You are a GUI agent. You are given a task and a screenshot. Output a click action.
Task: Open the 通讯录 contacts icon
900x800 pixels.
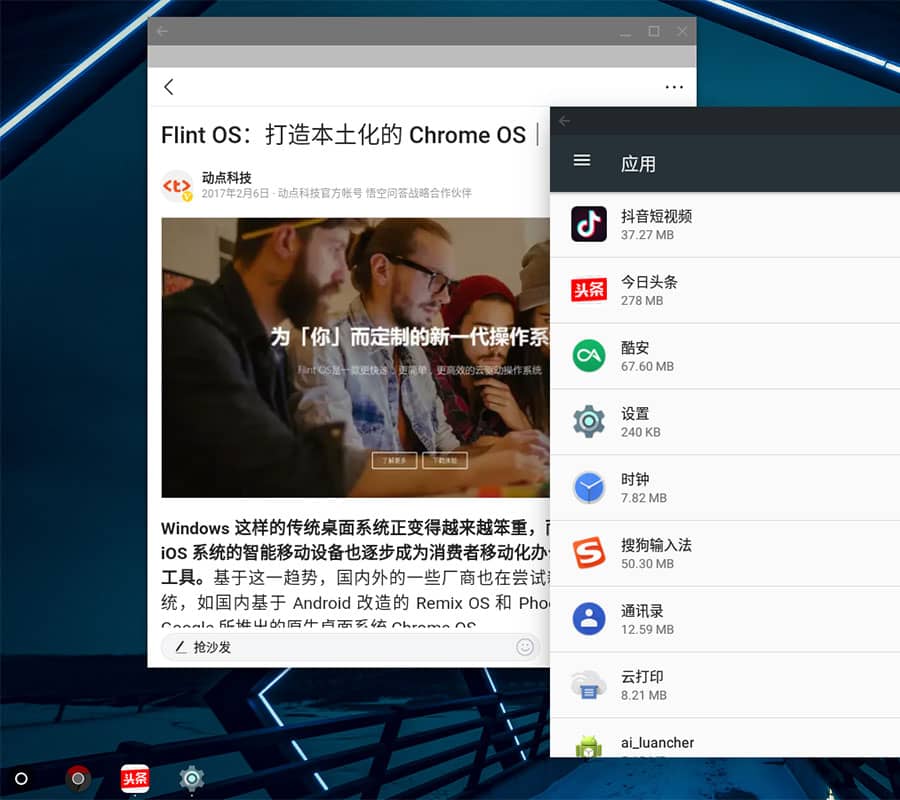588,619
